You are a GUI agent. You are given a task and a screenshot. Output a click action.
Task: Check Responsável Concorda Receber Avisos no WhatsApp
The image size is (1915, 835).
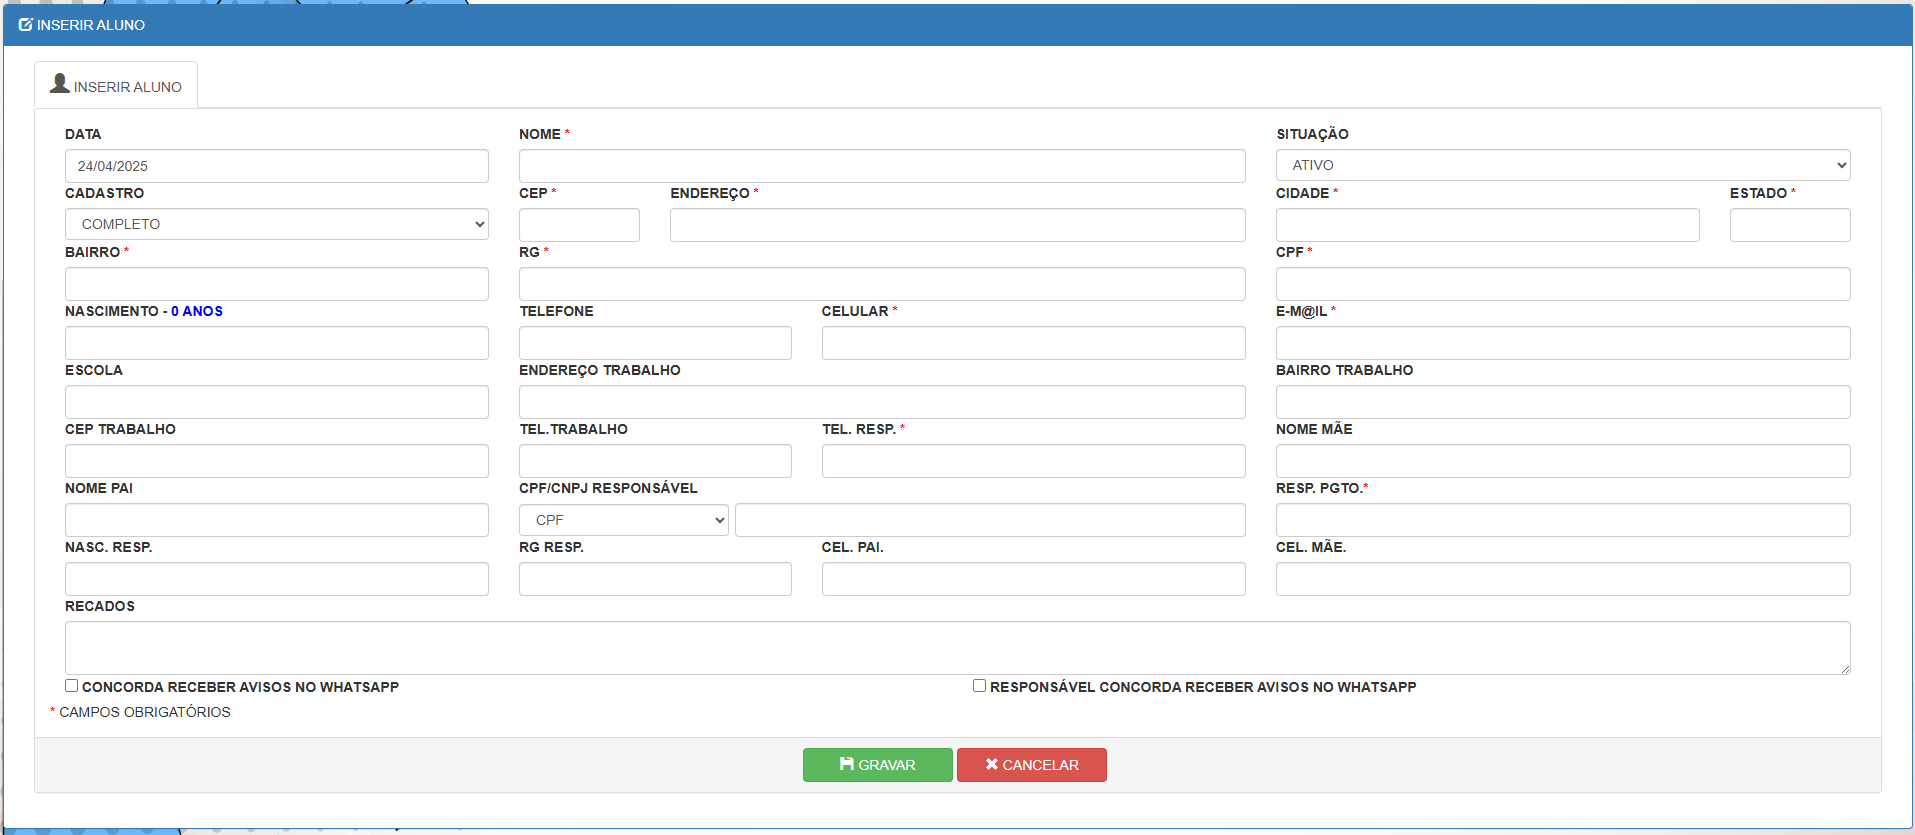980,686
